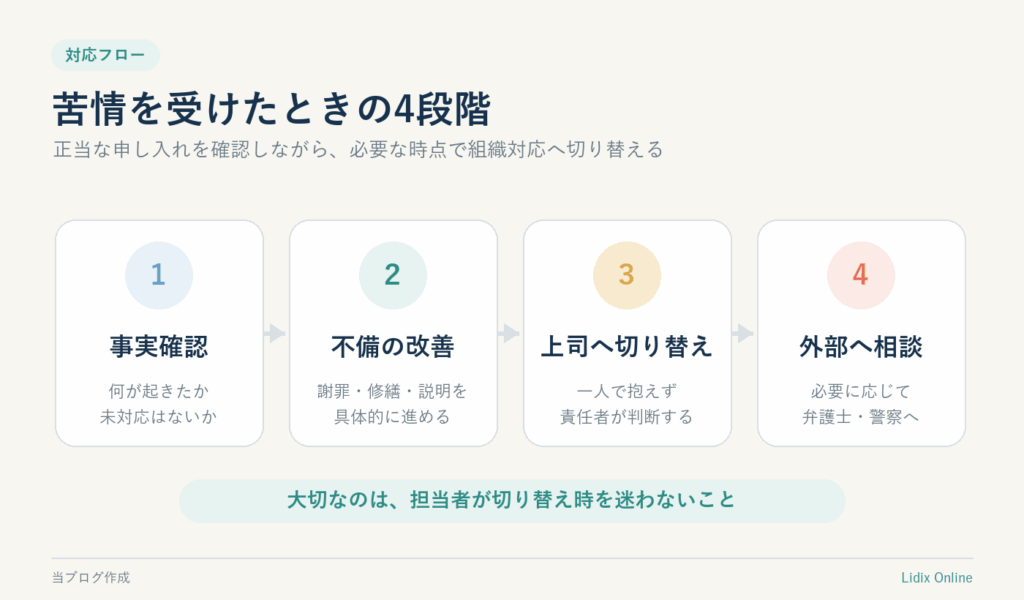Click the 当ブログ作成 footer text
This screenshot has height=600, width=1024.
coord(91,578)
